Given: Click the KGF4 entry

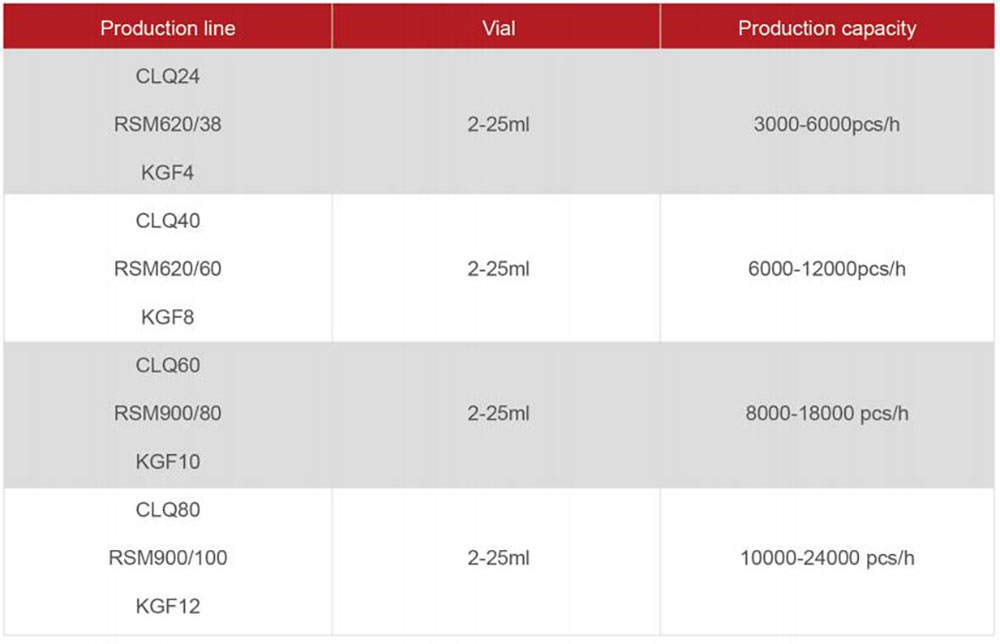Looking at the screenshot, I should pyautogui.click(x=167, y=173).
